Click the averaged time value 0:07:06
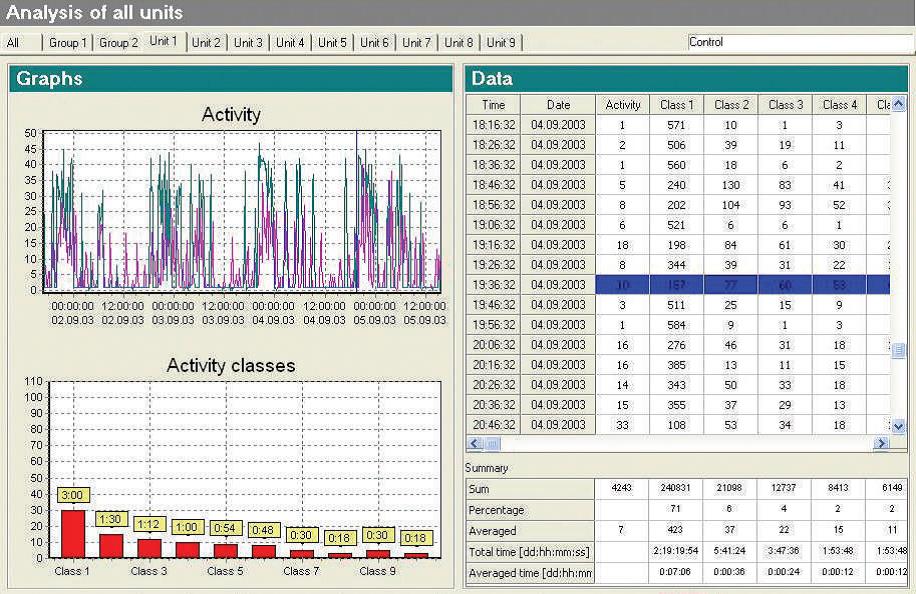 (x=675, y=572)
